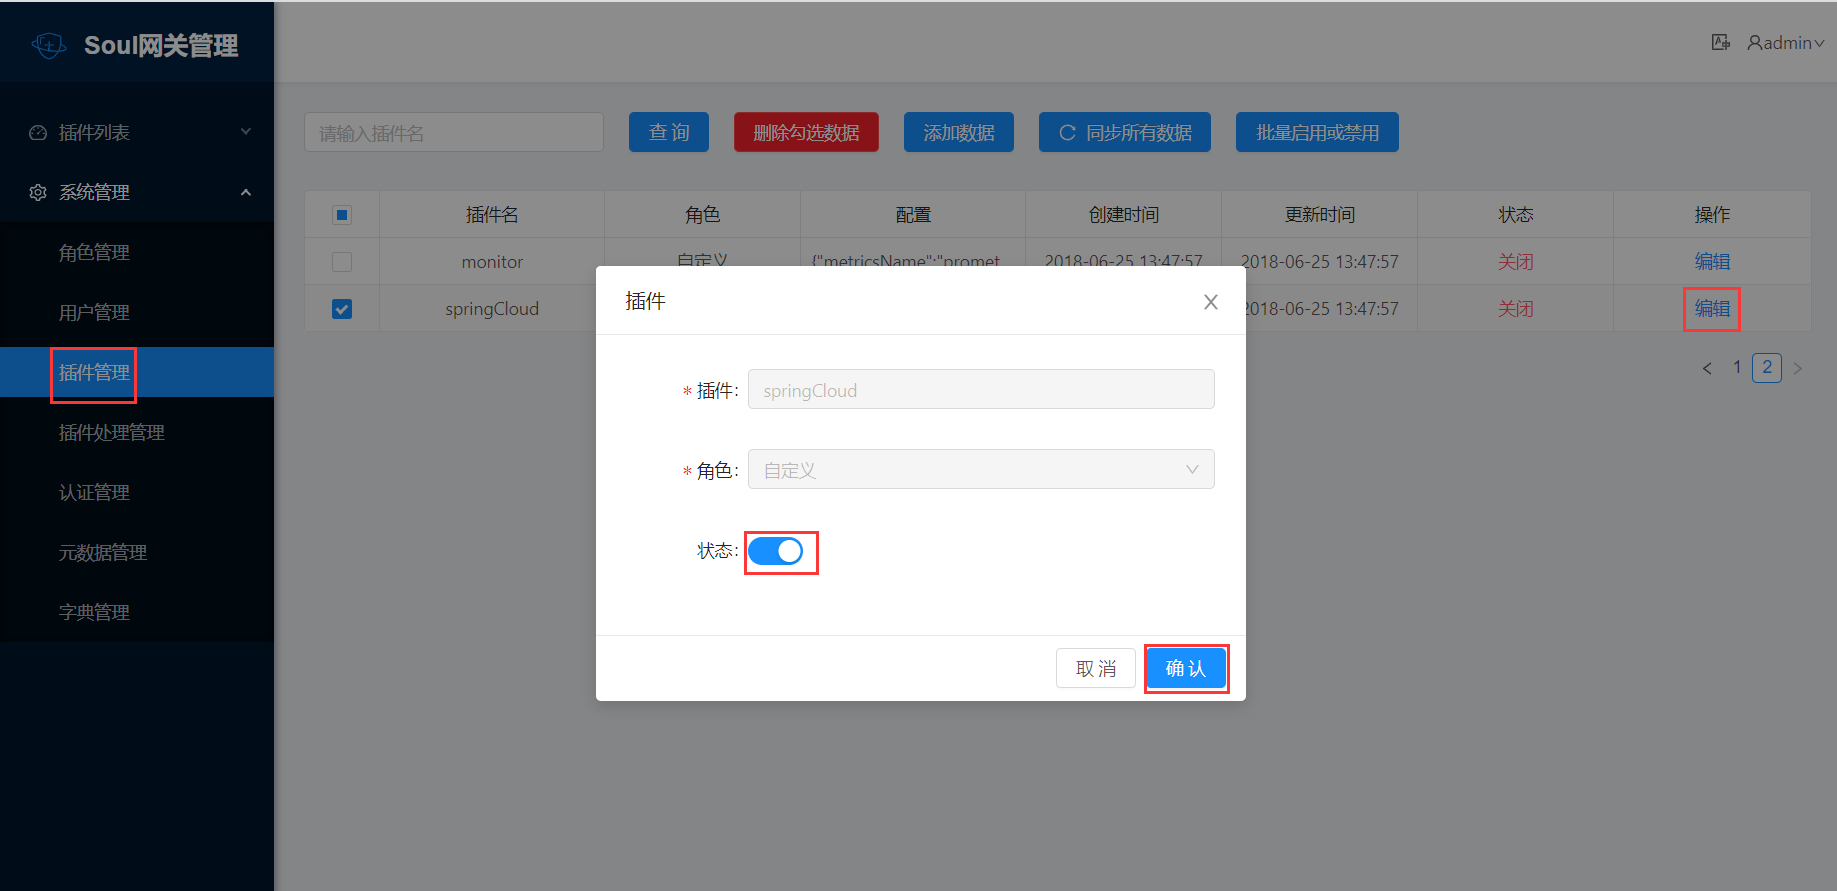Click the 添加数据 button
The width and height of the screenshot is (1837, 891).
click(959, 132)
